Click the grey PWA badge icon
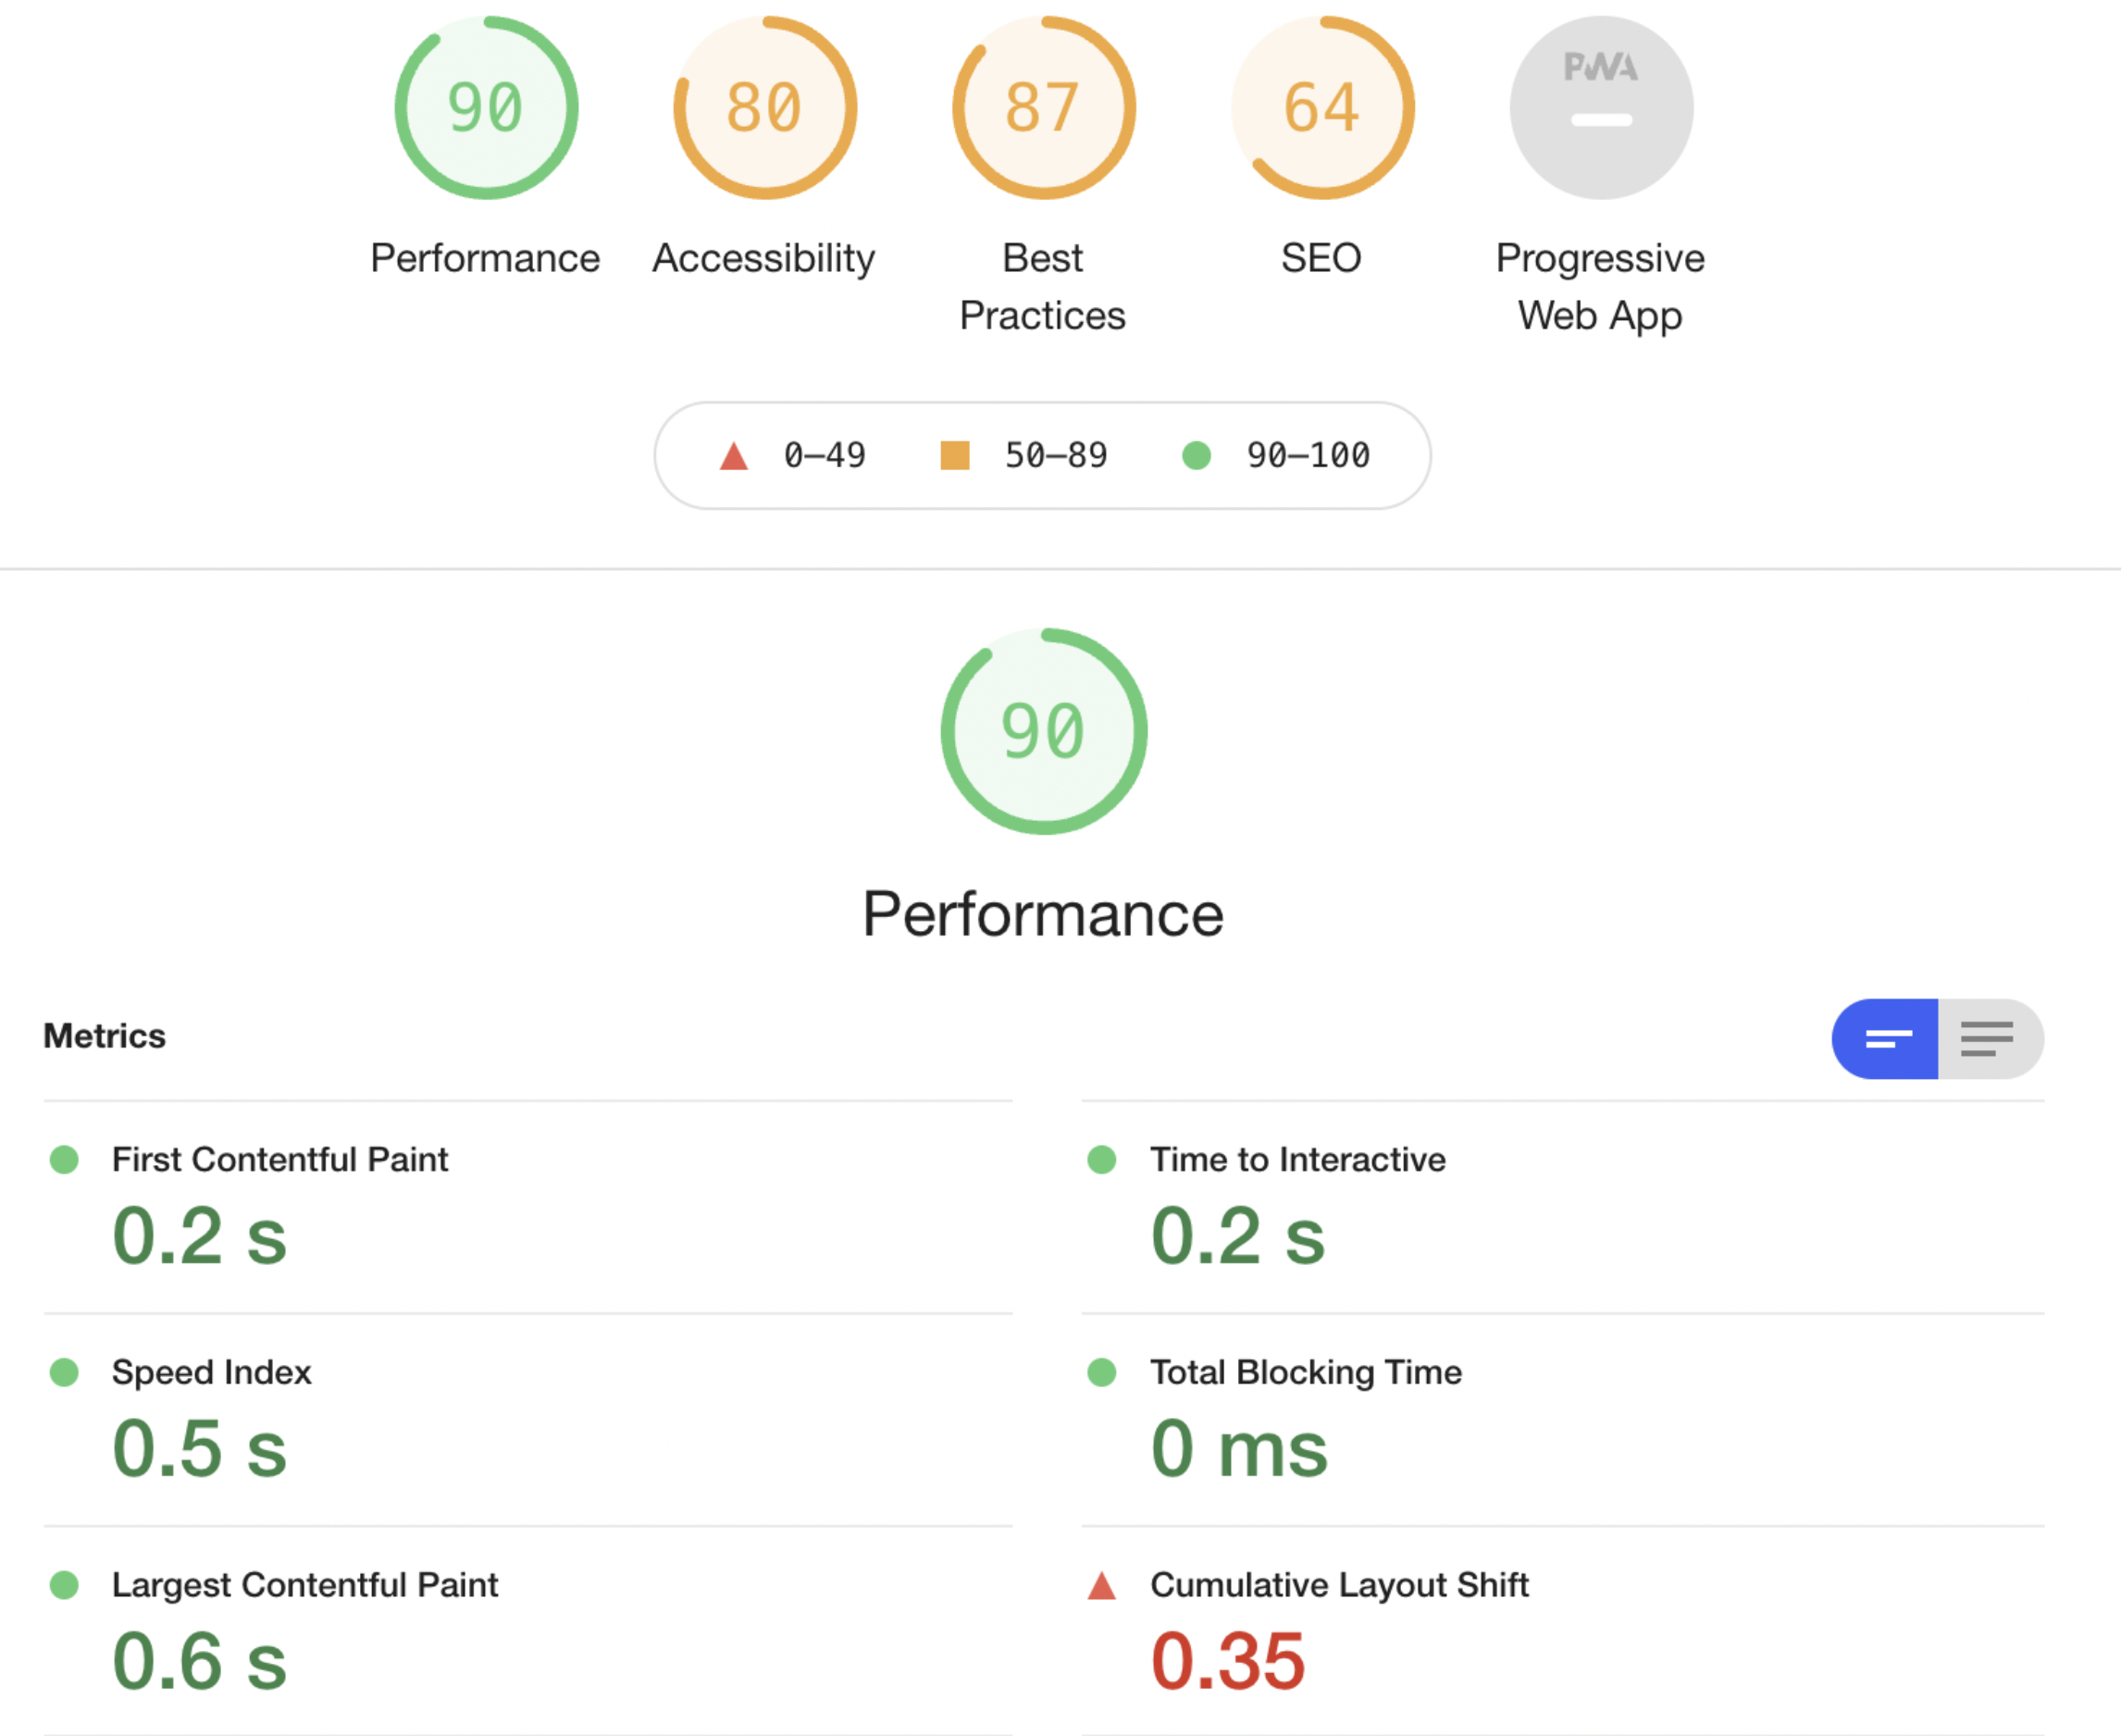 click(1600, 108)
